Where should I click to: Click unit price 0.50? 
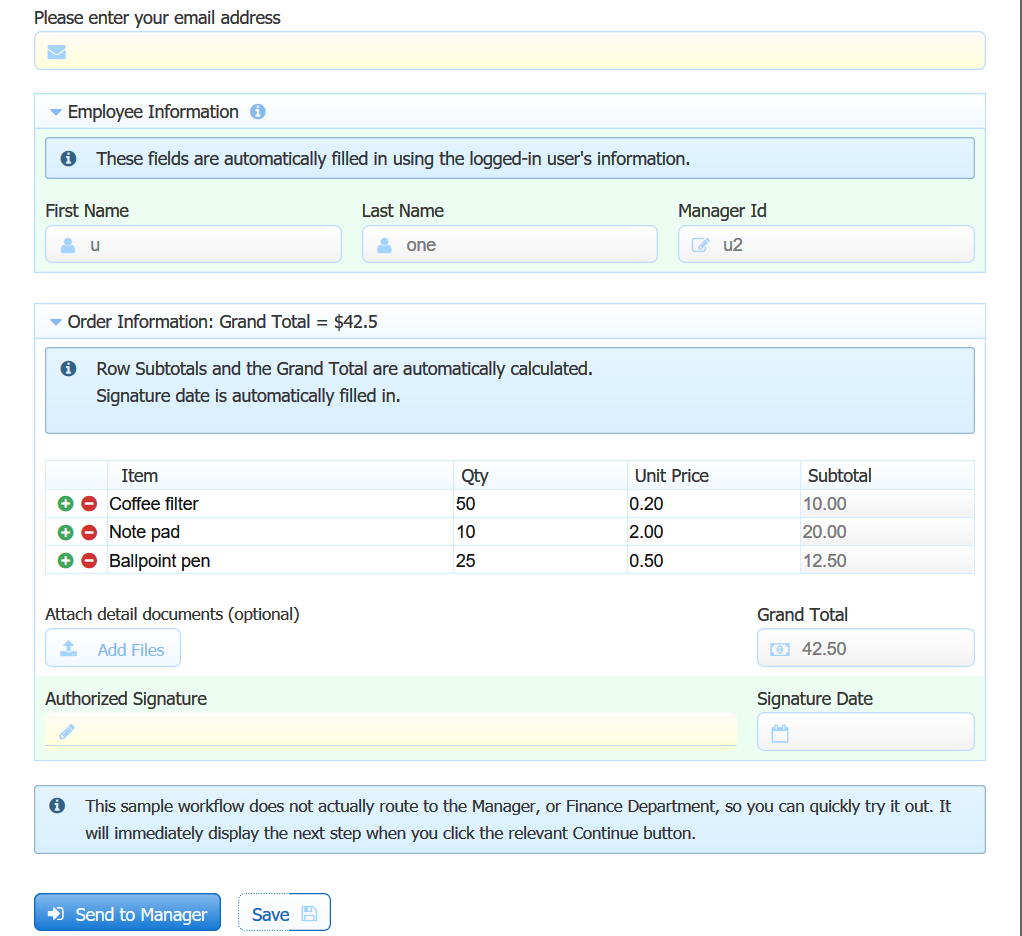click(714, 561)
